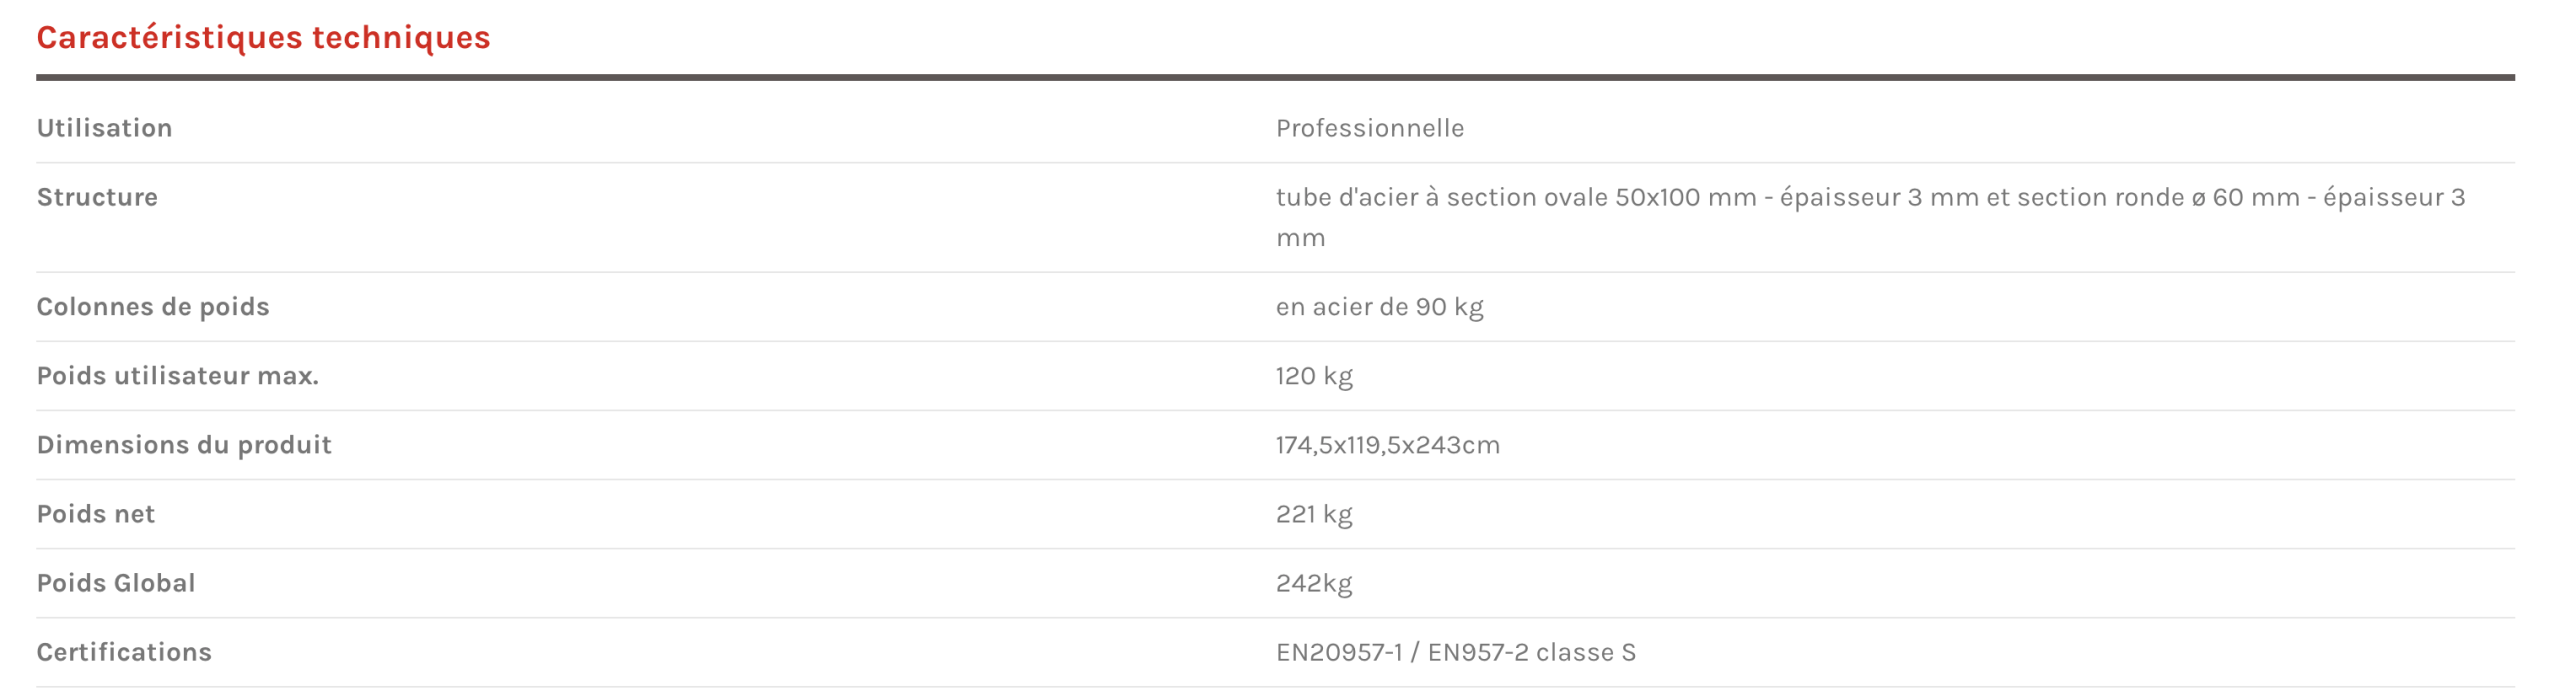Click the "Structure" row label

(97, 197)
